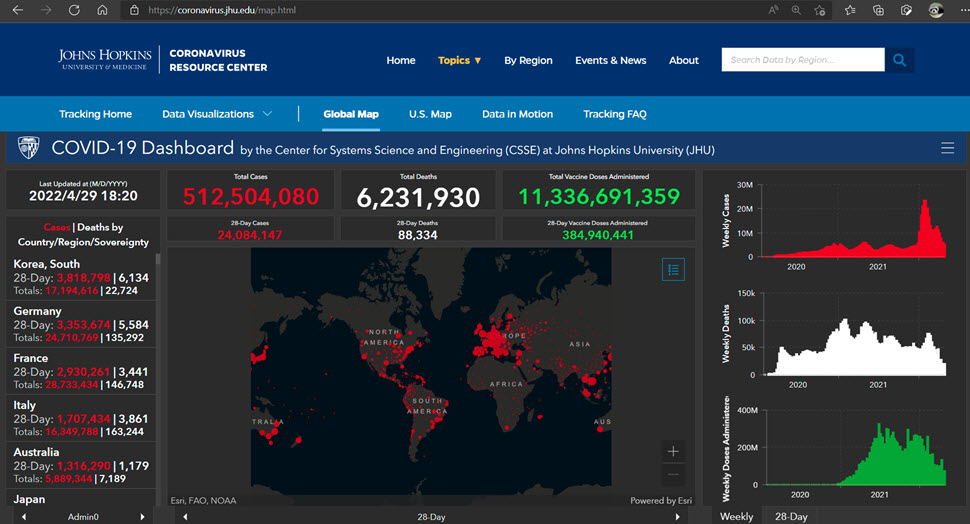Open Events & News nav item
This screenshot has height=524, width=970.
click(611, 60)
